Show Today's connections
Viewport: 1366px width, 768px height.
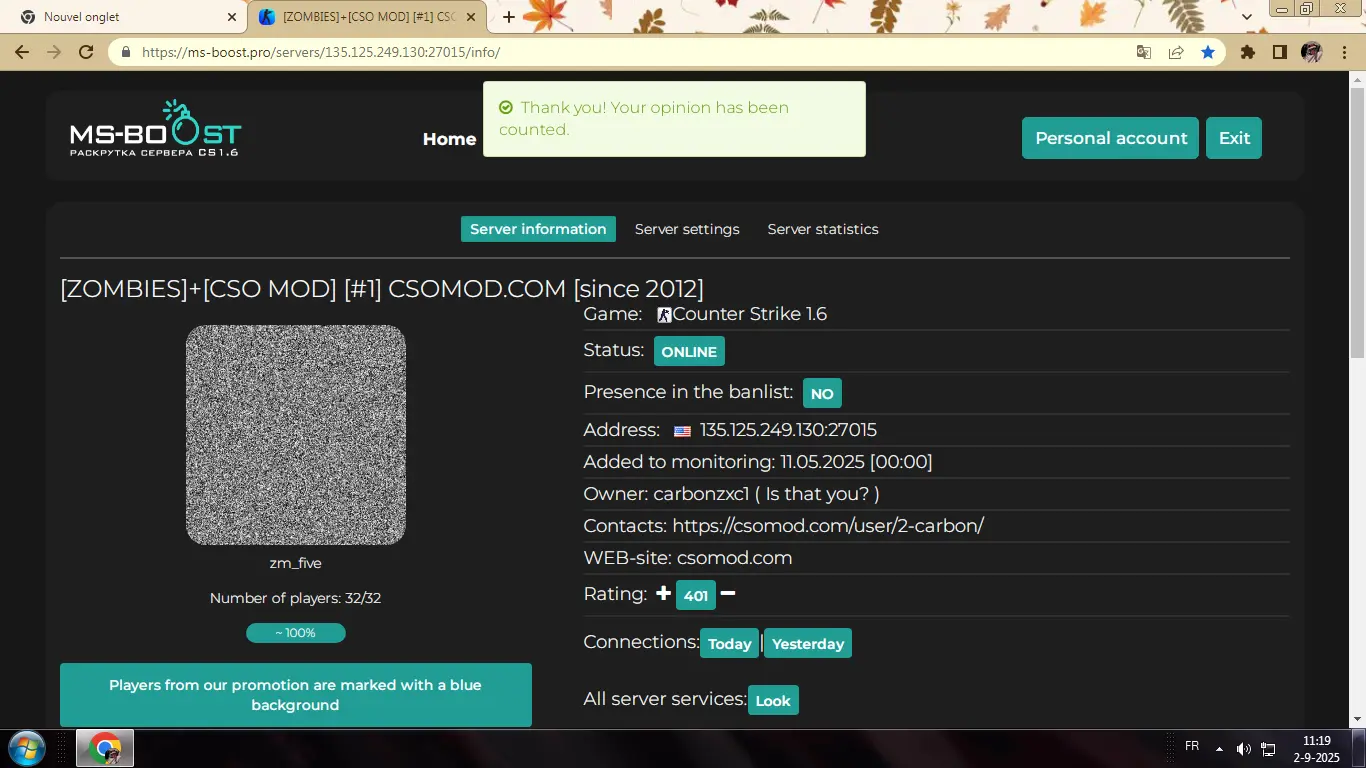729,644
